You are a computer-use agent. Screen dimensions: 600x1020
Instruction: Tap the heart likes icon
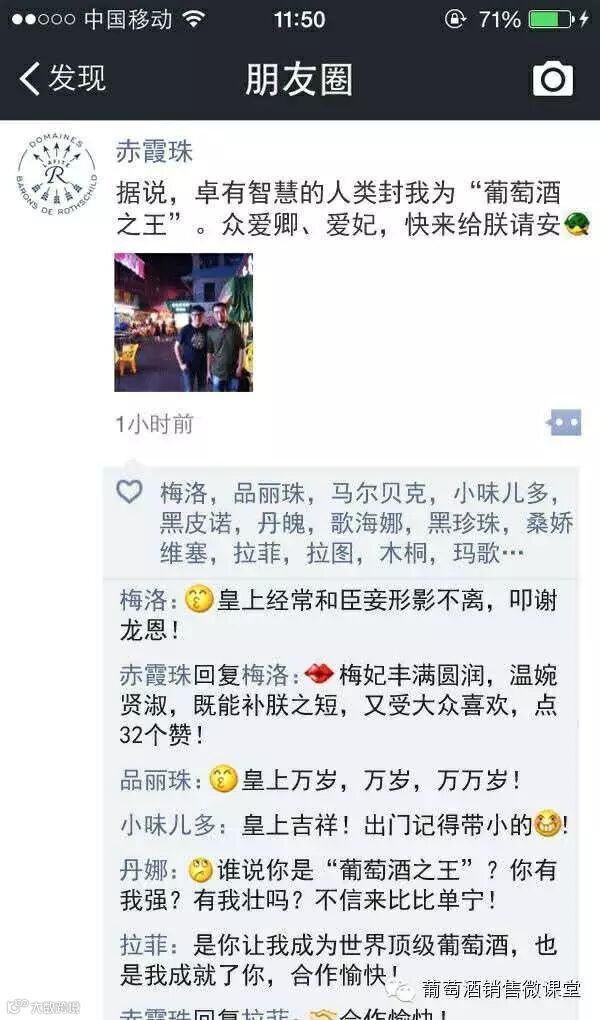(129, 492)
